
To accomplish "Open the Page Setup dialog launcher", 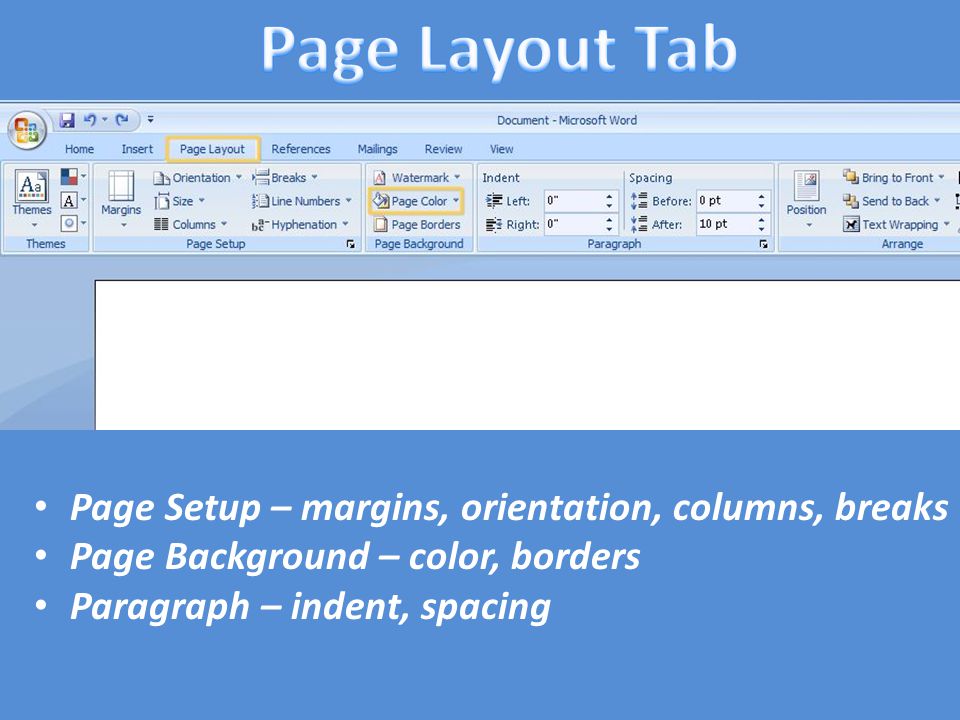I will click(350, 244).
